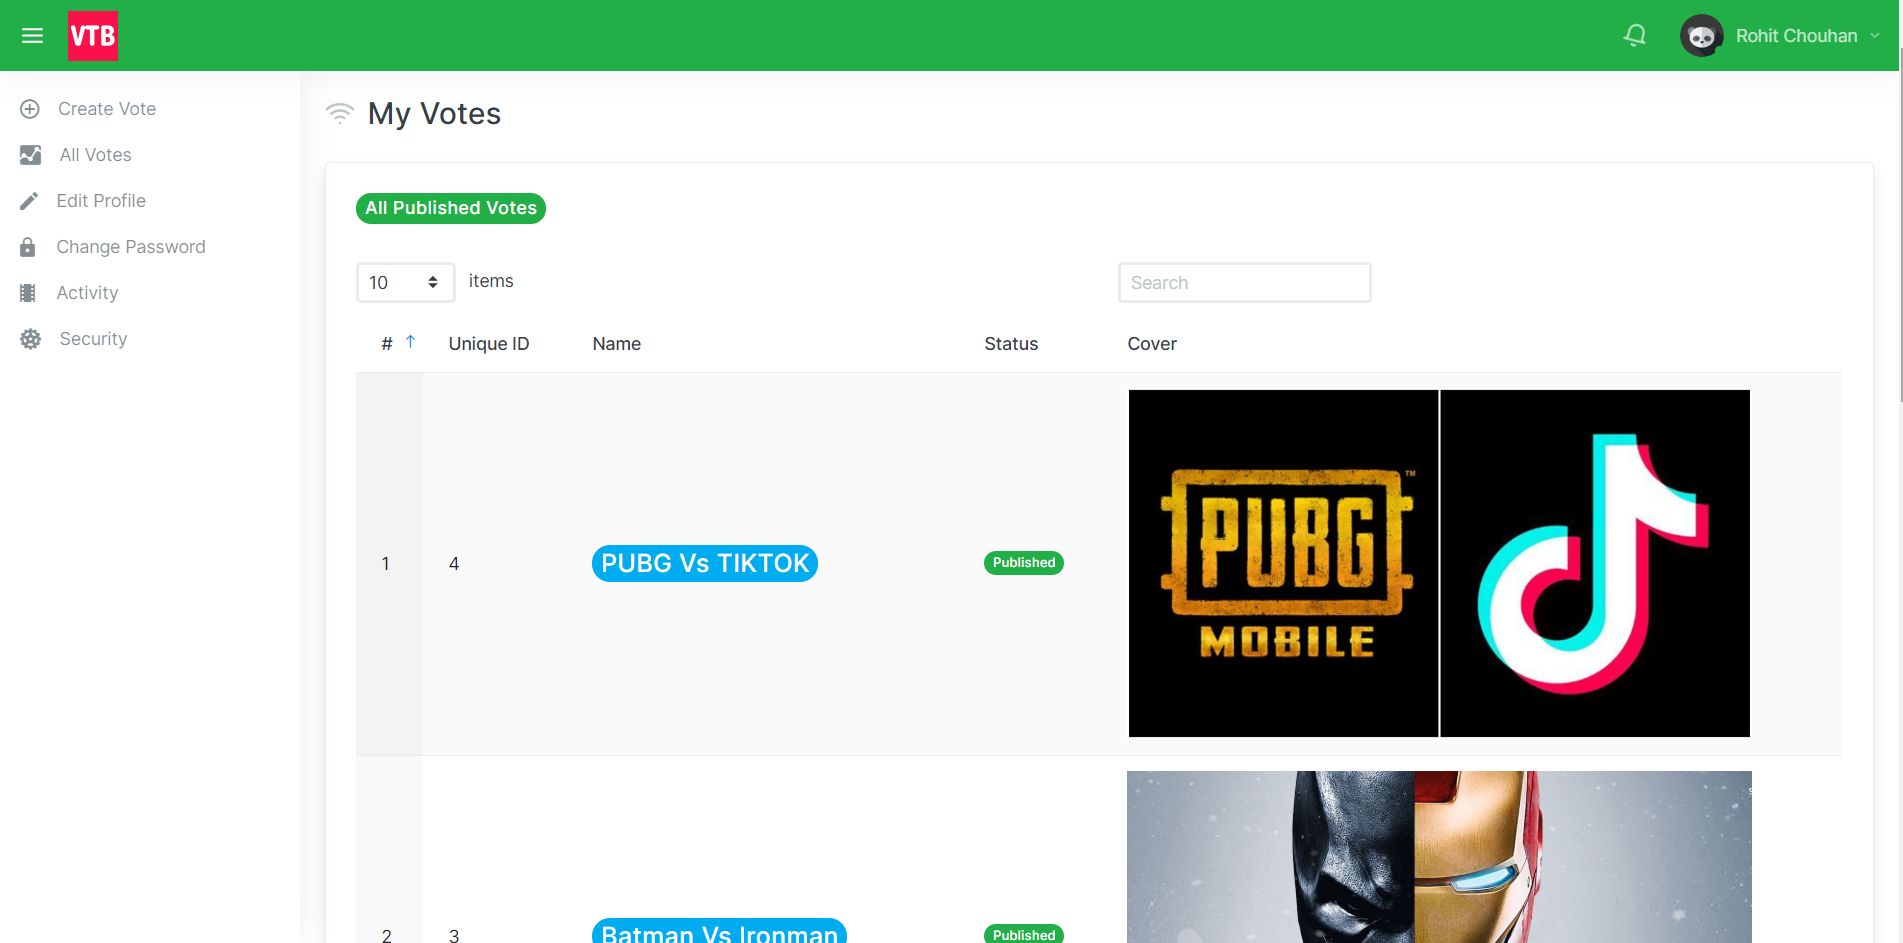Click Published status of PUBG Vs TIKTOK
1903x943 pixels.
[x=1024, y=563]
